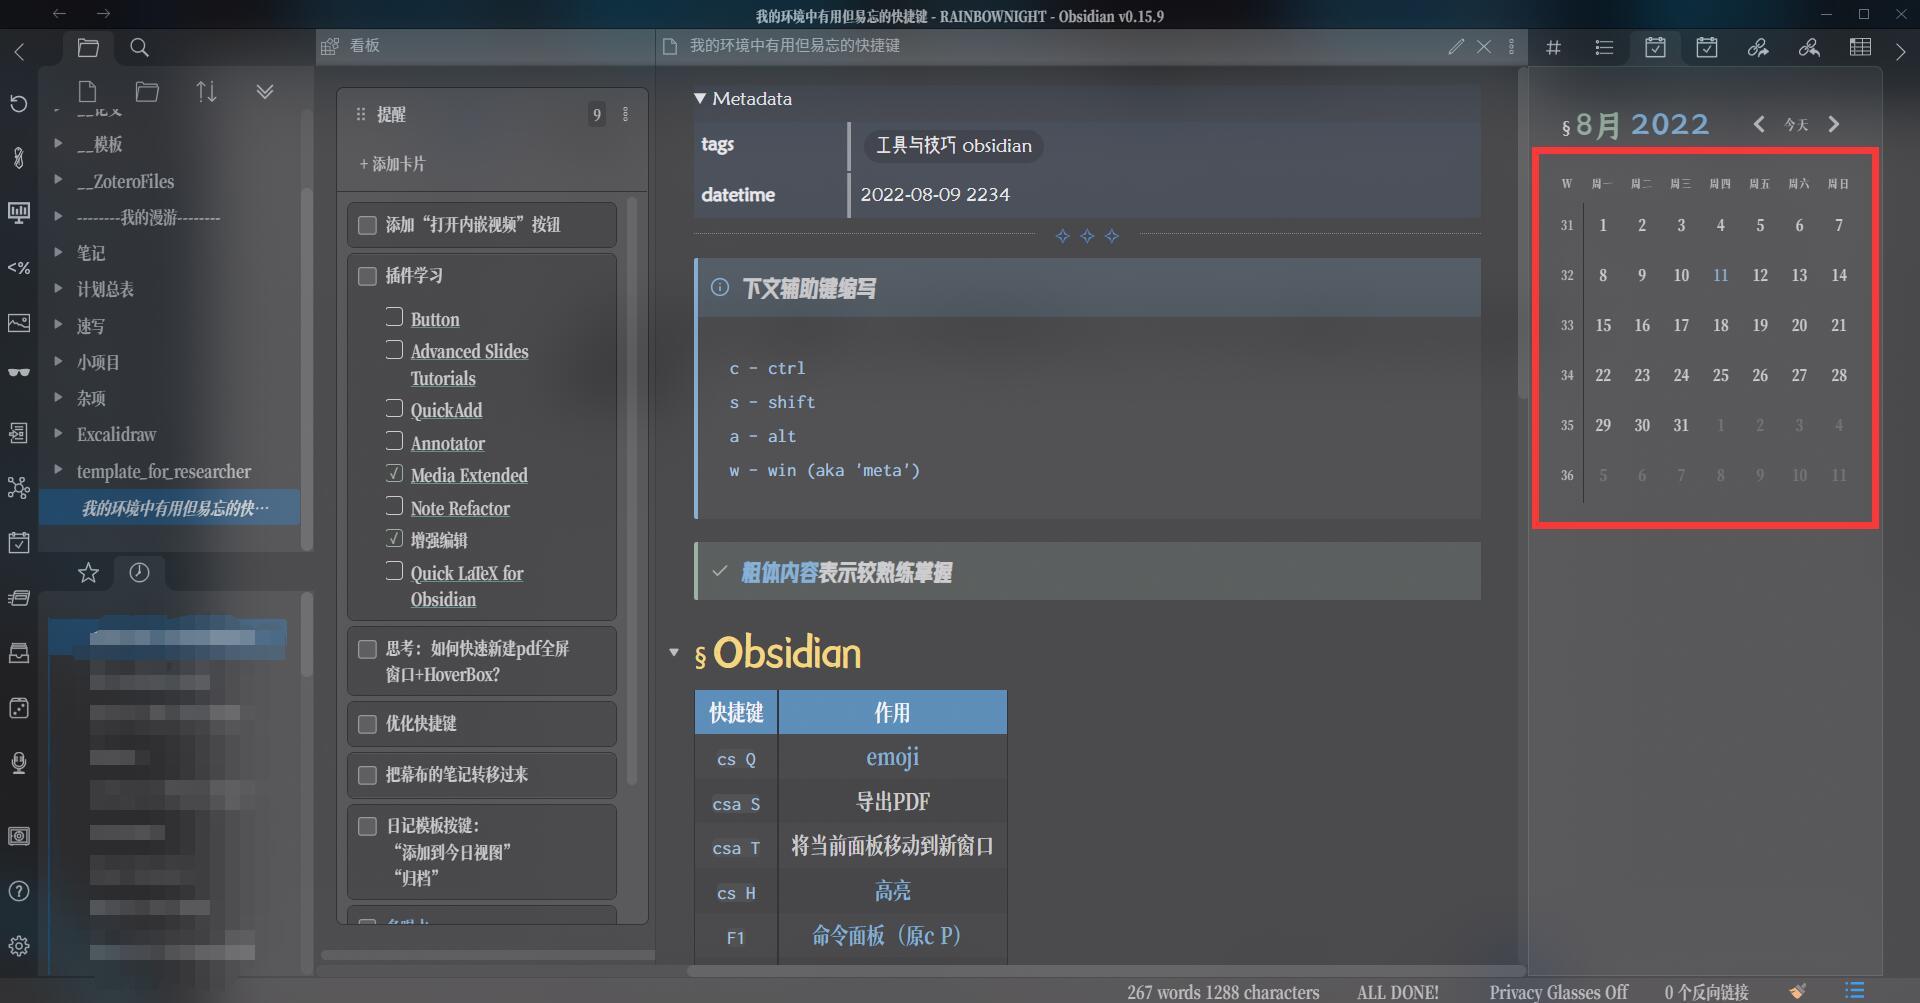
Task: Collapse the Metadata section triangle
Action: pos(700,99)
